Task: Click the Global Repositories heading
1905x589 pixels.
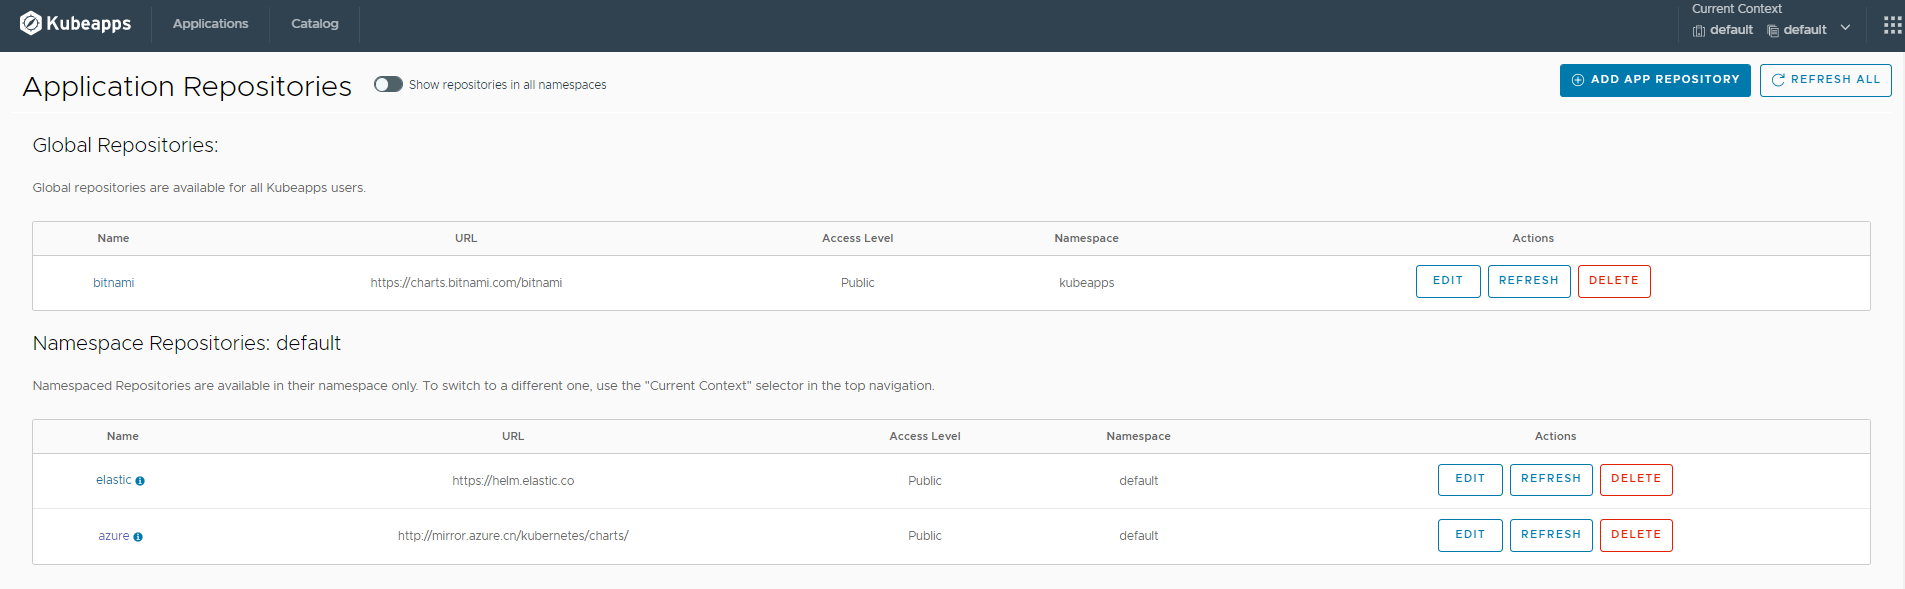Action: 125,145
